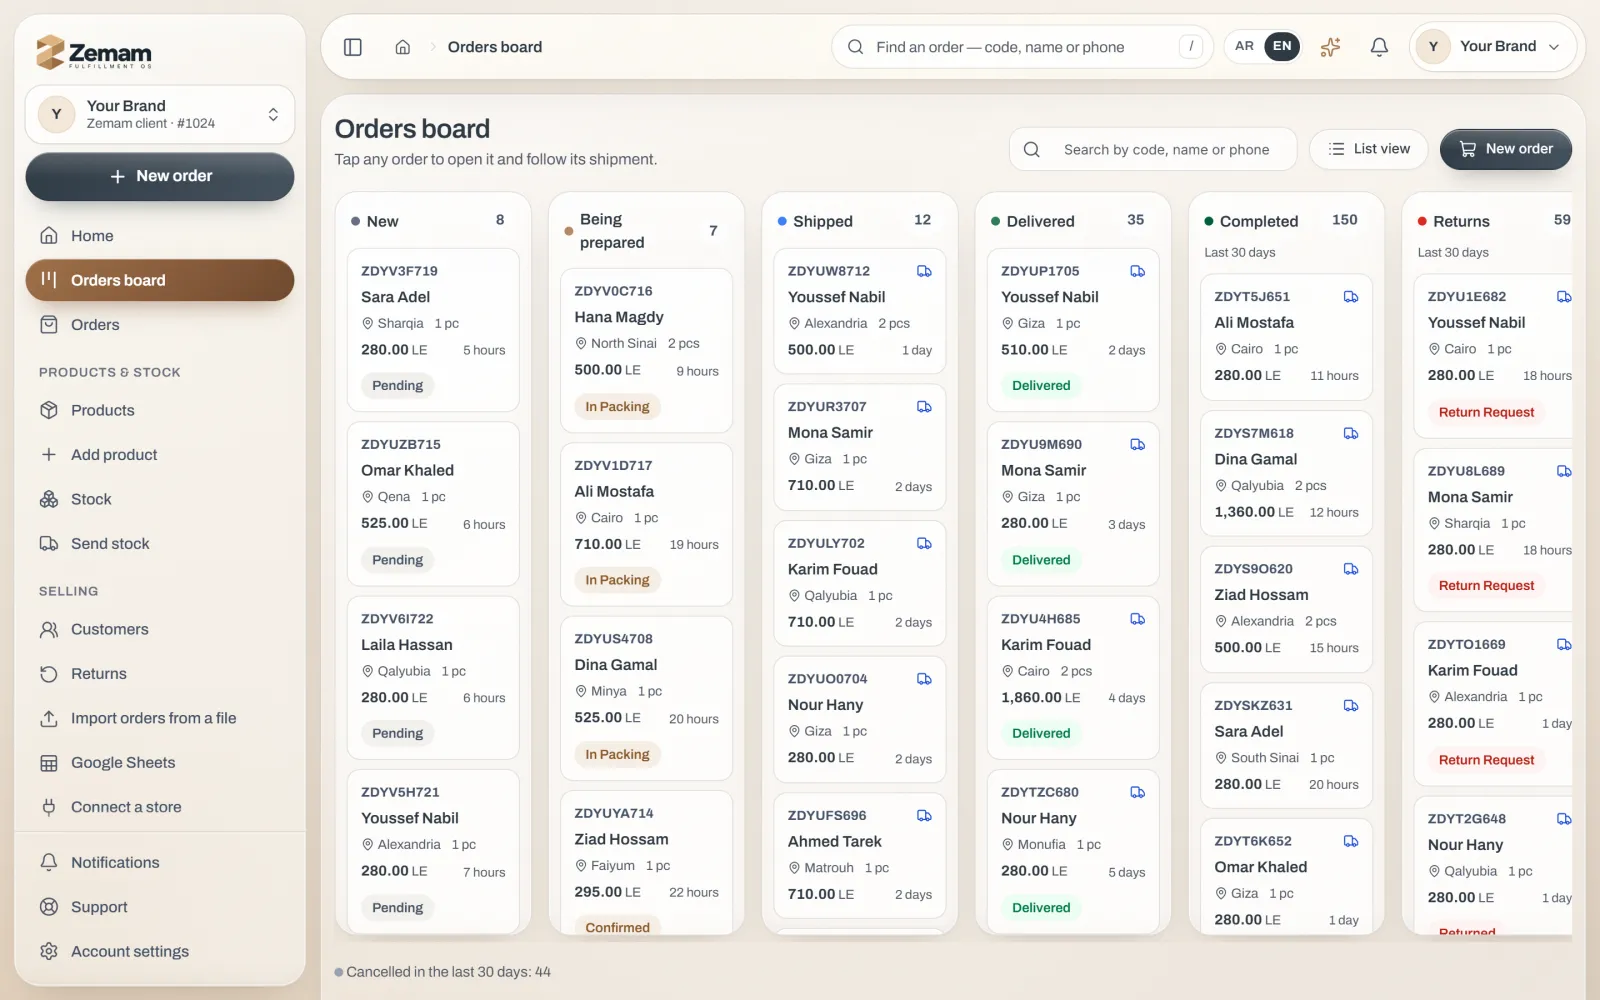Image resolution: width=1600 pixels, height=1000 pixels.
Task: Open Customers in sidebar
Action: (x=160, y=629)
